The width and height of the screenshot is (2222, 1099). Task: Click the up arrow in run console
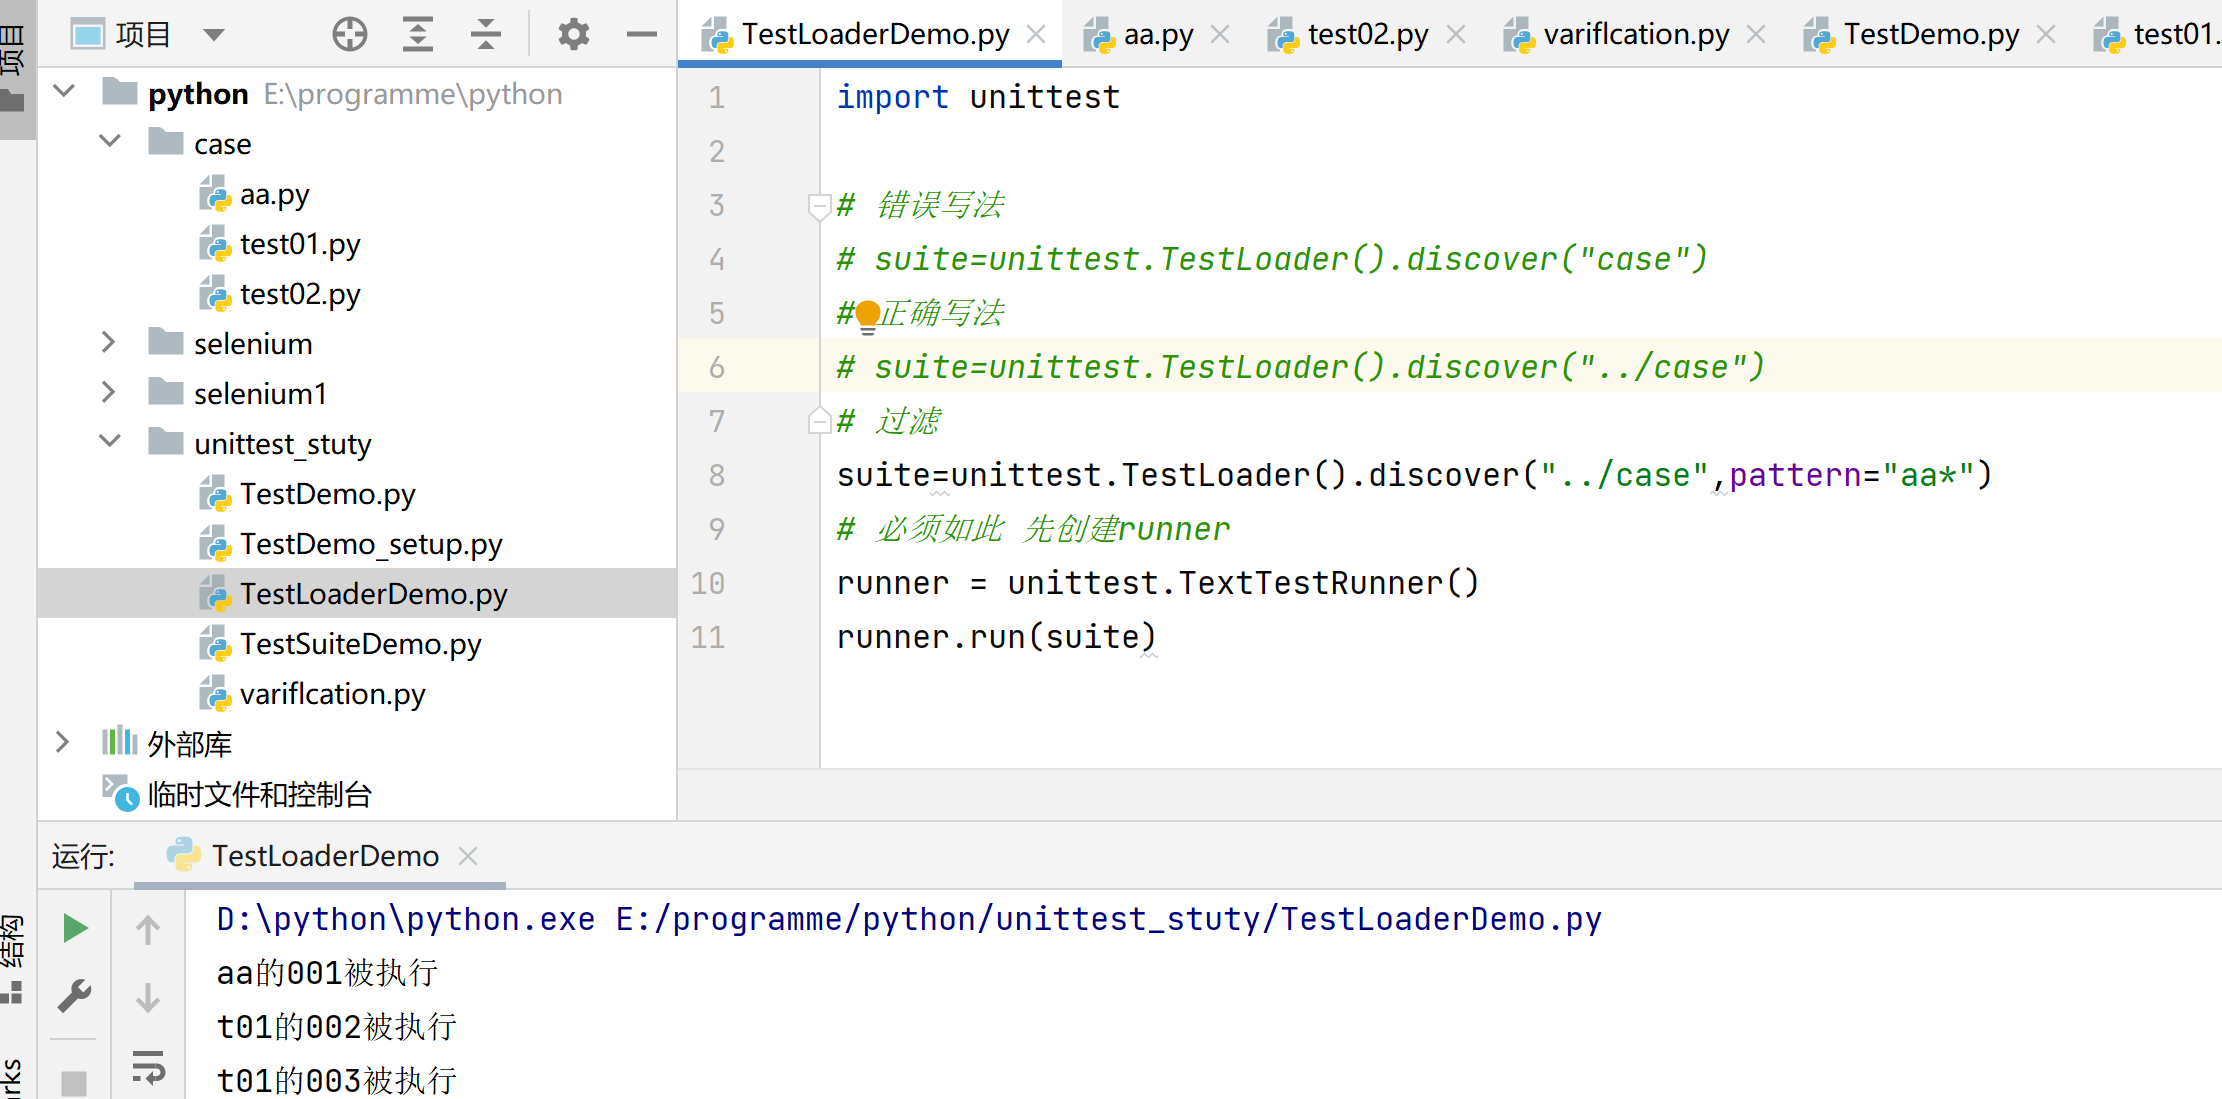coord(148,930)
